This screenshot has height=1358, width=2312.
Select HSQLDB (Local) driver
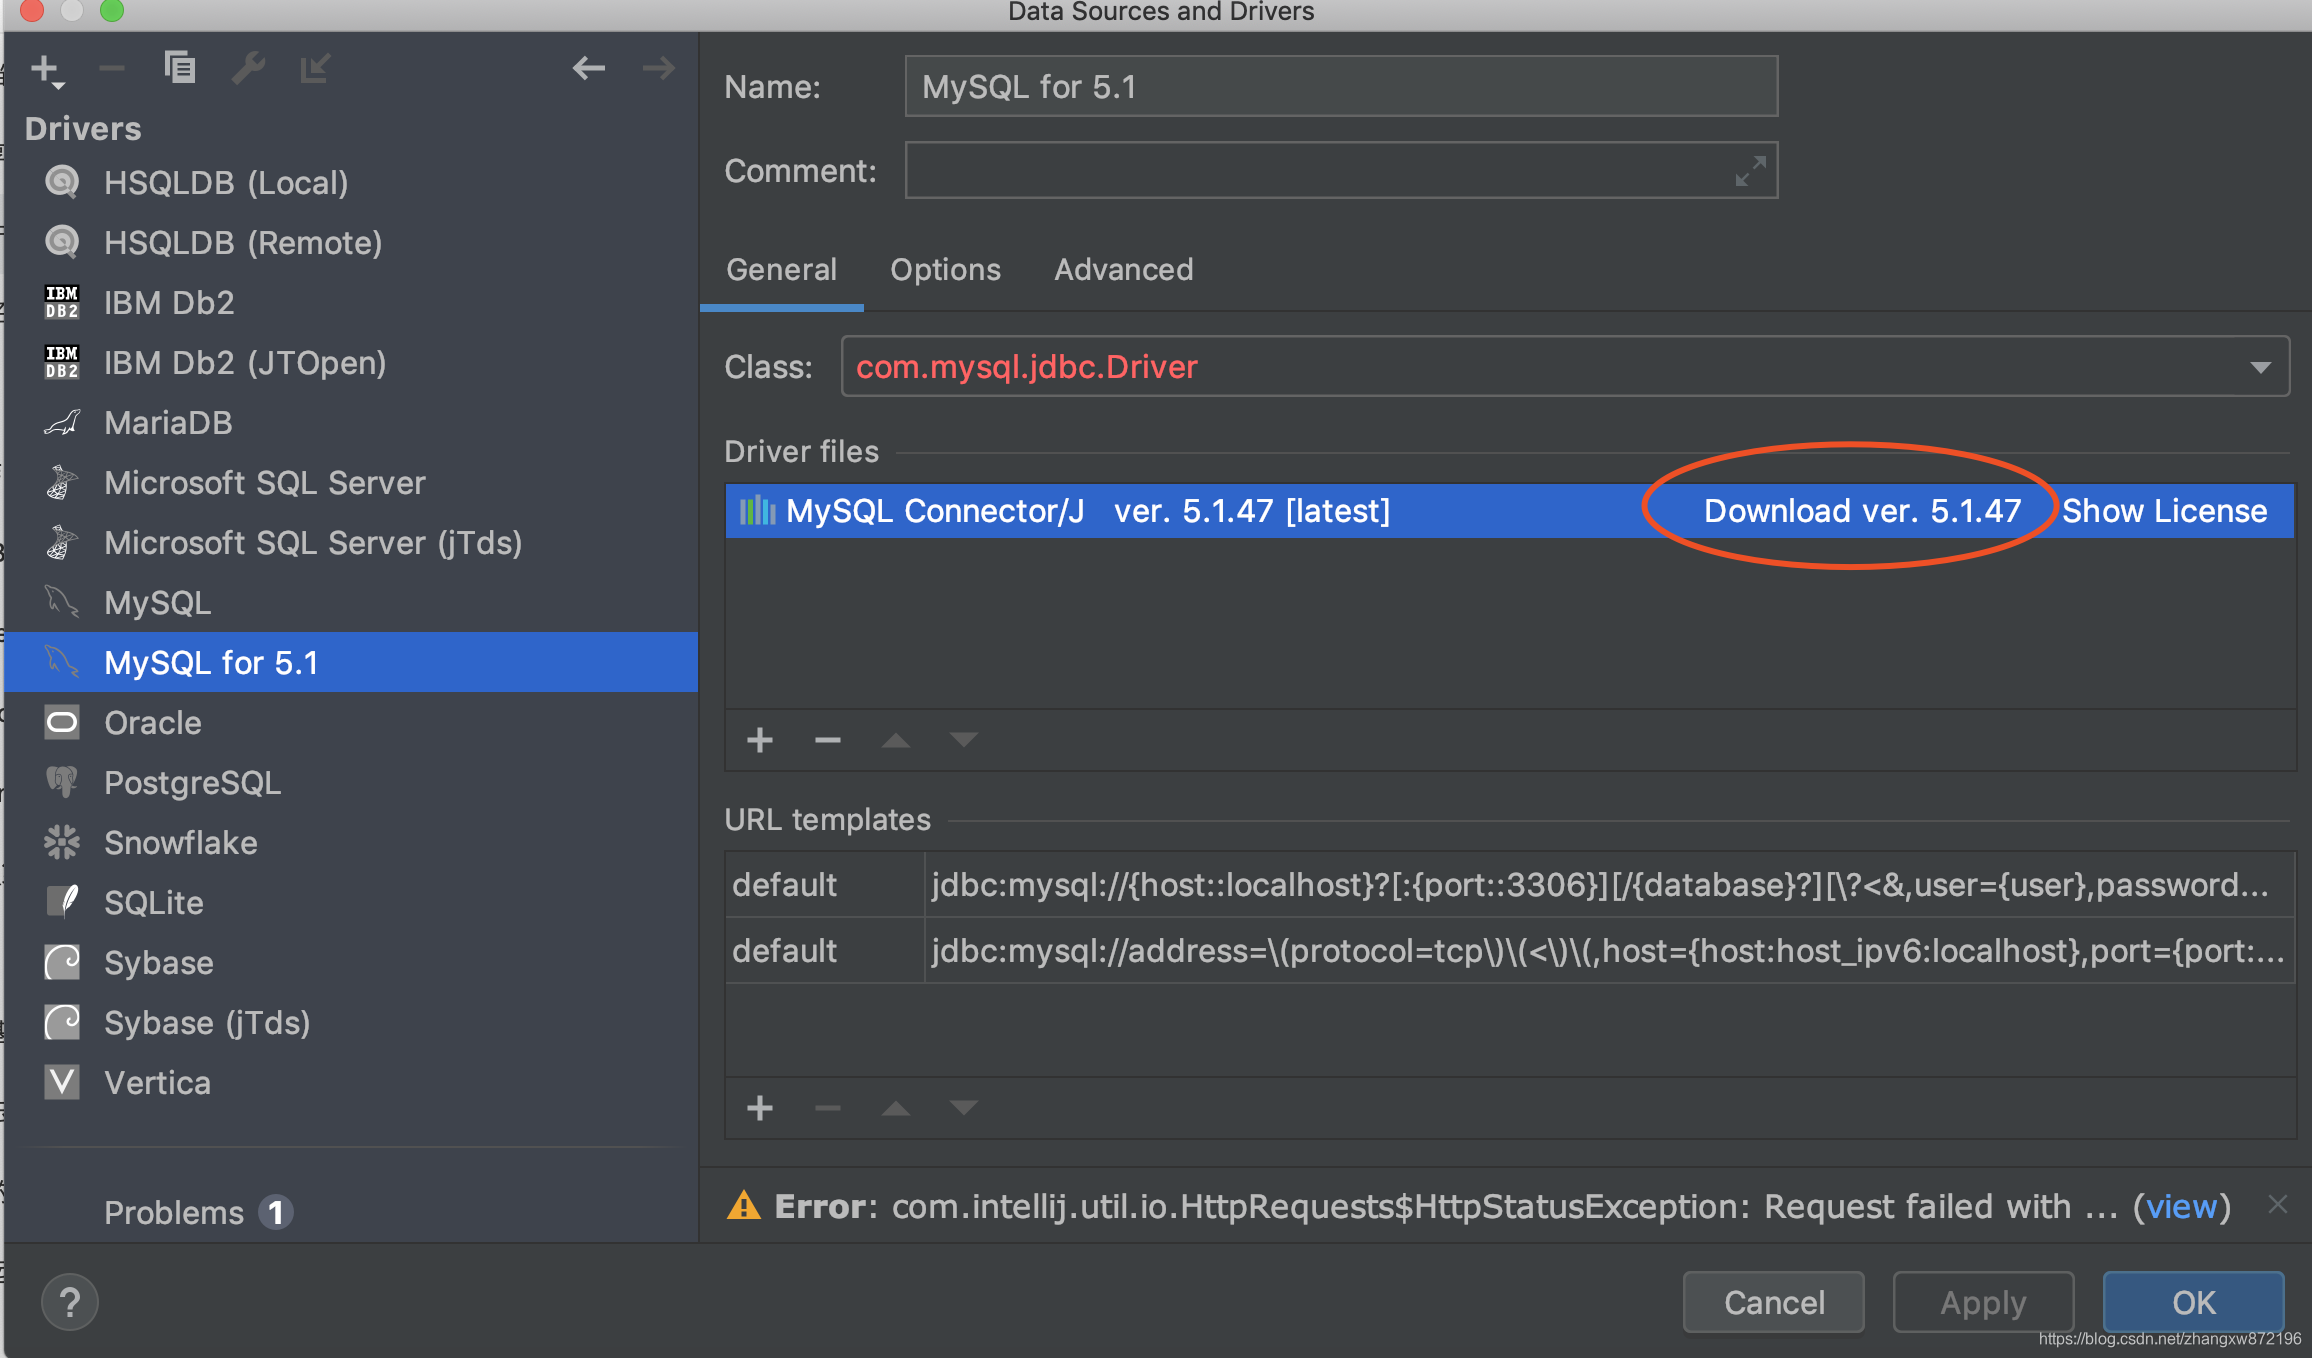(x=350, y=183)
